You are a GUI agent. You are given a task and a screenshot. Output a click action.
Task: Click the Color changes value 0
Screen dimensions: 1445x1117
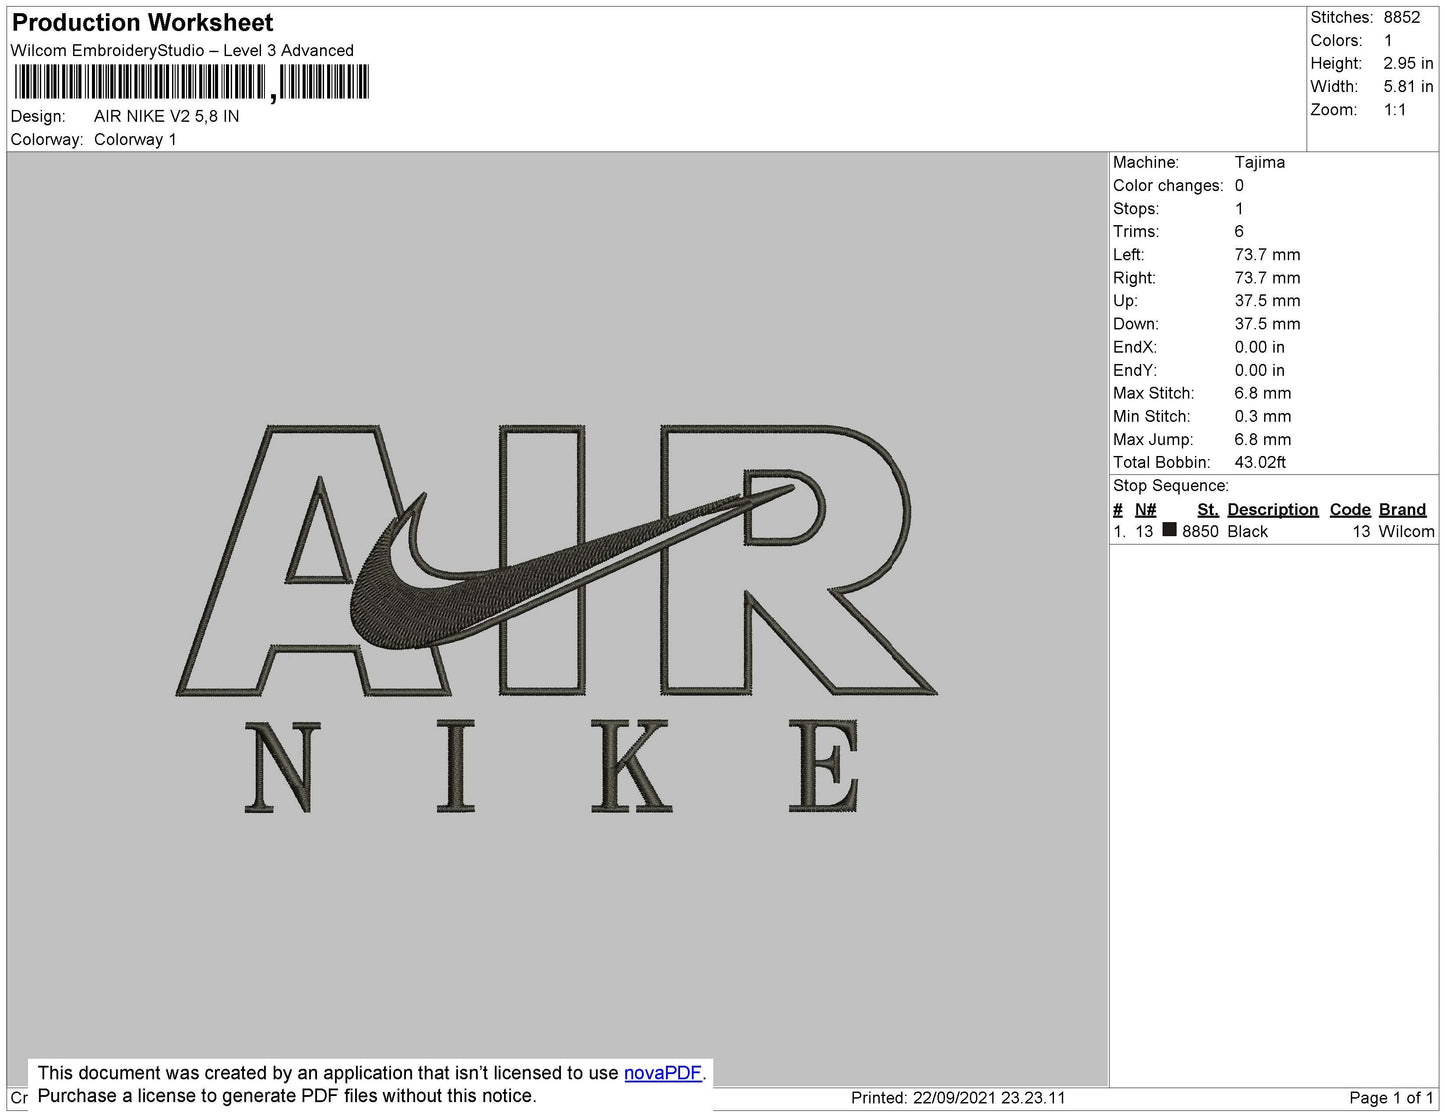1239,185
